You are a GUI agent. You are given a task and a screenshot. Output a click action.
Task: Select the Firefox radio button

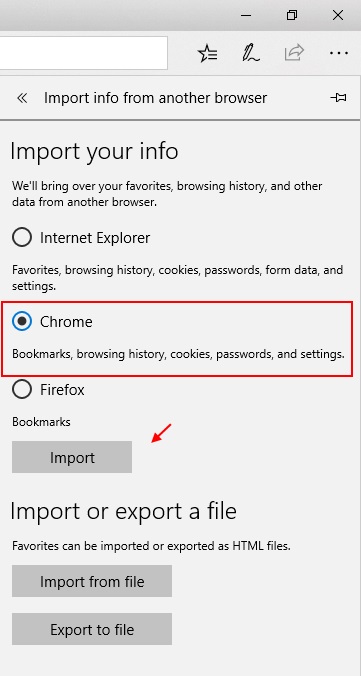click(x=22, y=389)
